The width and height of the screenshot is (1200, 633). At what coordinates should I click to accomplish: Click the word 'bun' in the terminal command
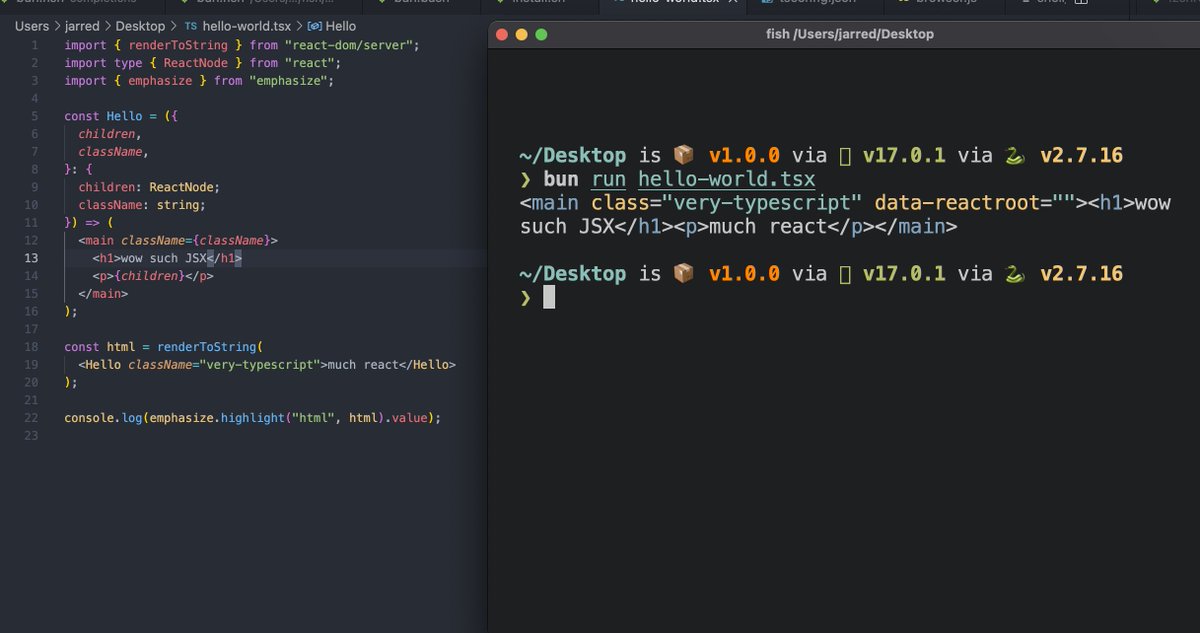pyautogui.click(x=561, y=180)
